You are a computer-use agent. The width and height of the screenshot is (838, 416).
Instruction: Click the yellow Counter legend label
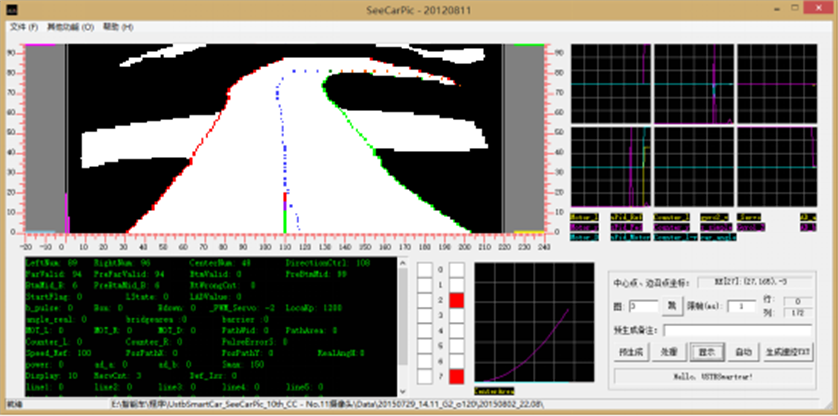[x=671, y=217]
